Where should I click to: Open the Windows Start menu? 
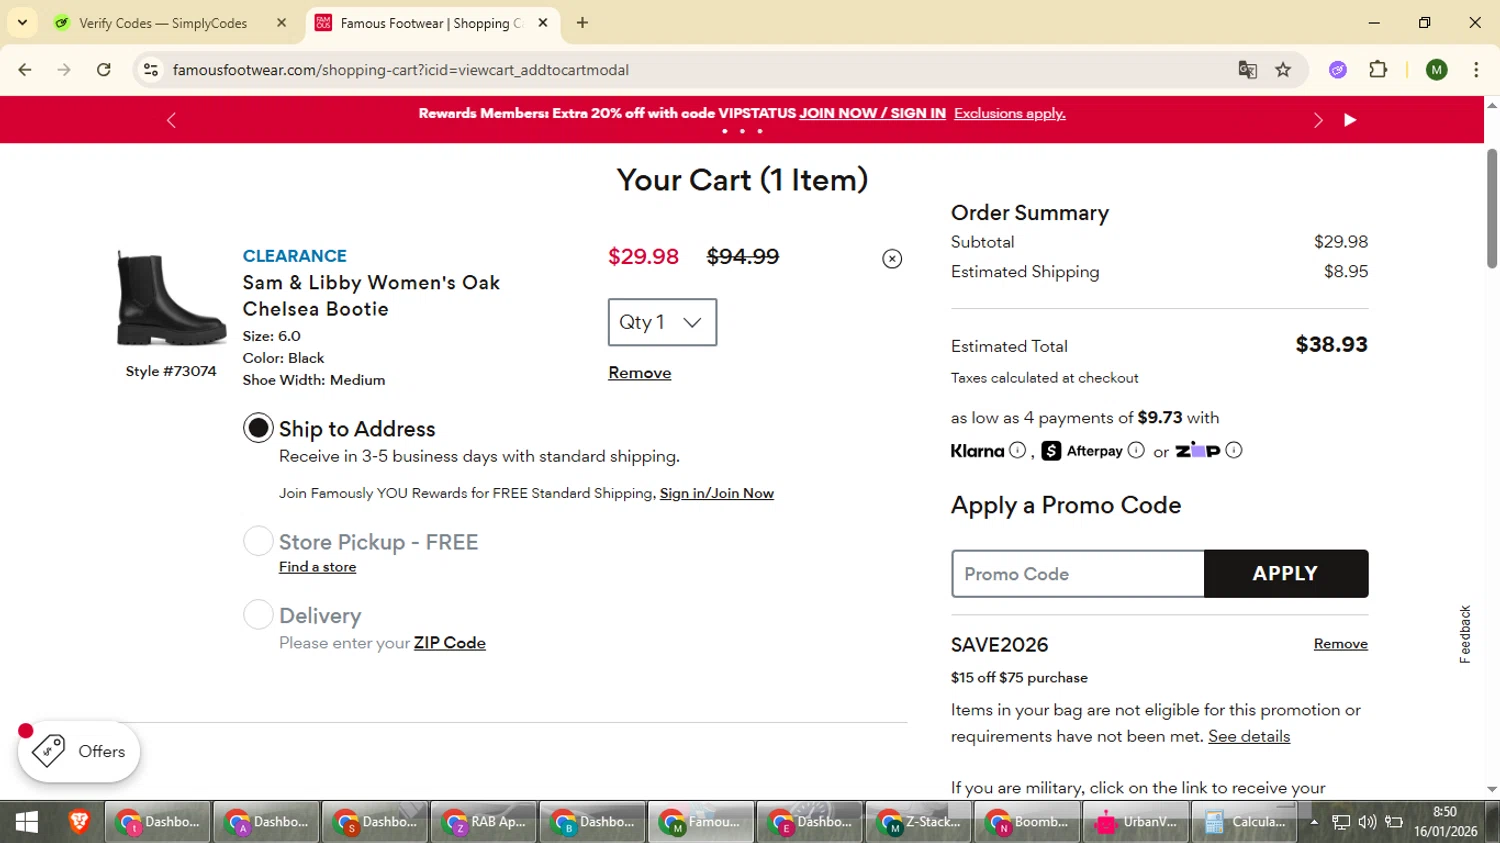click(x=27, y=822)
